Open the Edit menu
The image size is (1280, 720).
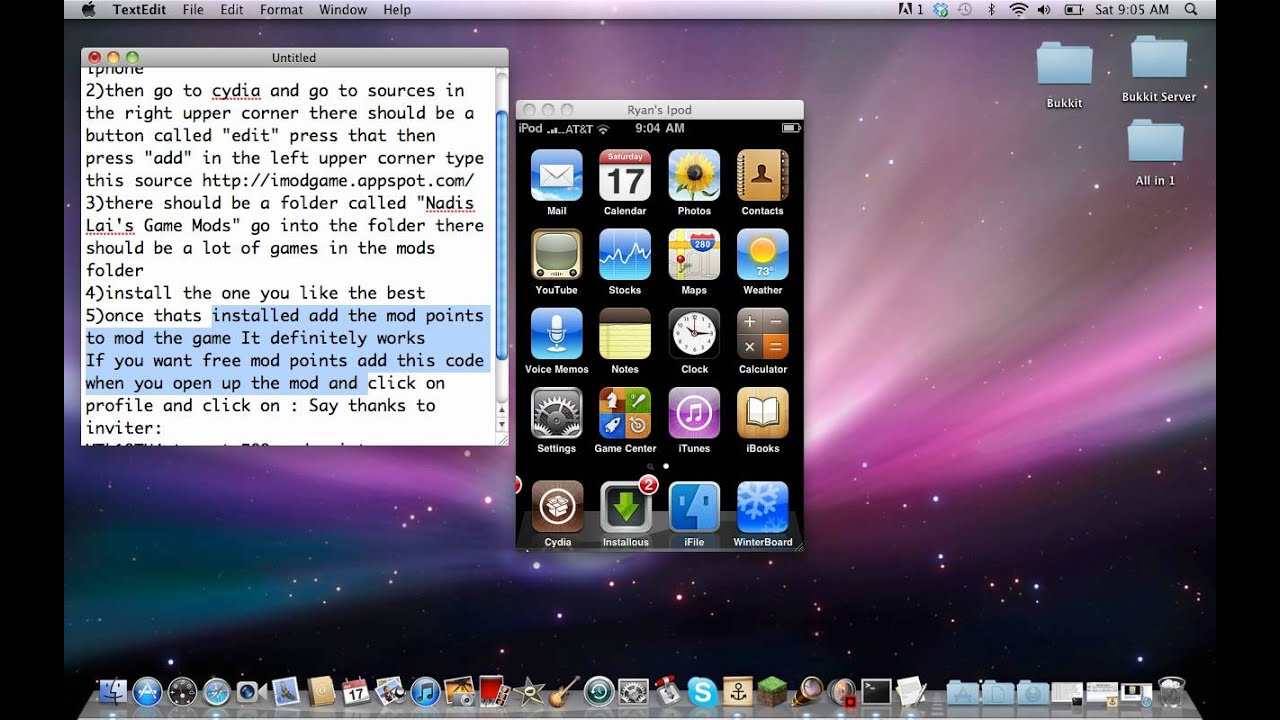point(232,9)
